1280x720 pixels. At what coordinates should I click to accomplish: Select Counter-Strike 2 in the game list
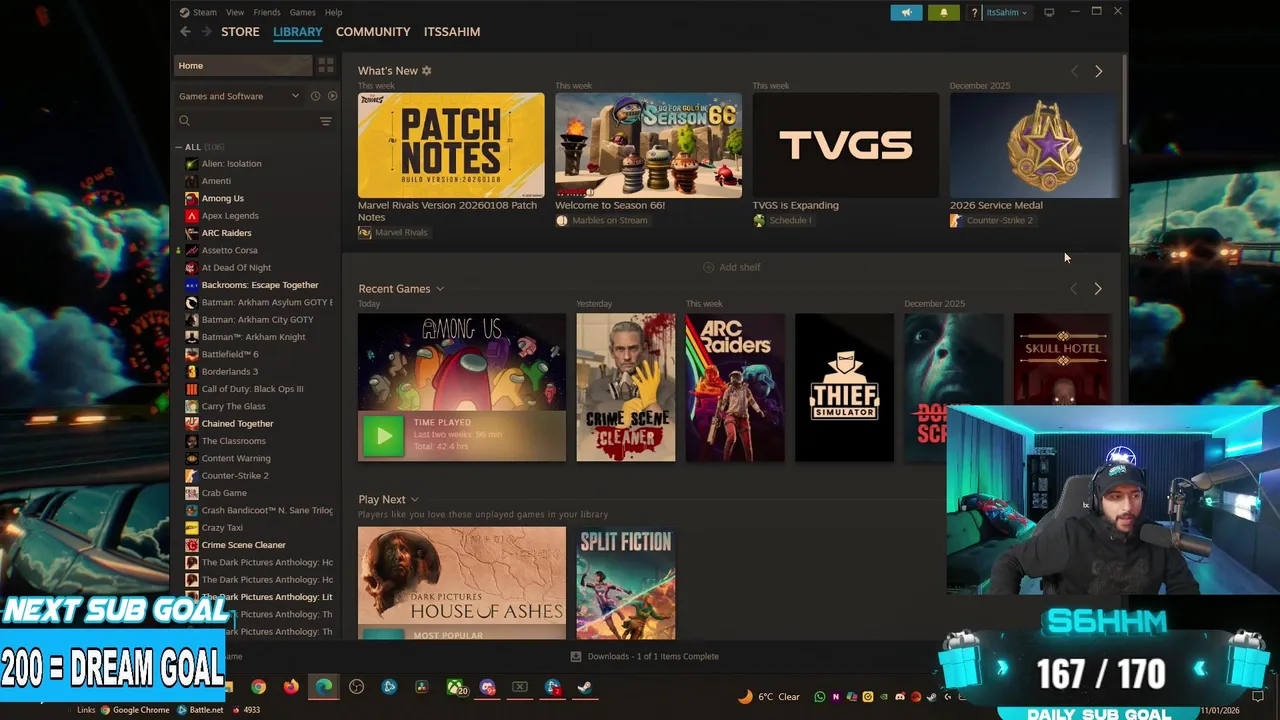click(x=235, y=476)
